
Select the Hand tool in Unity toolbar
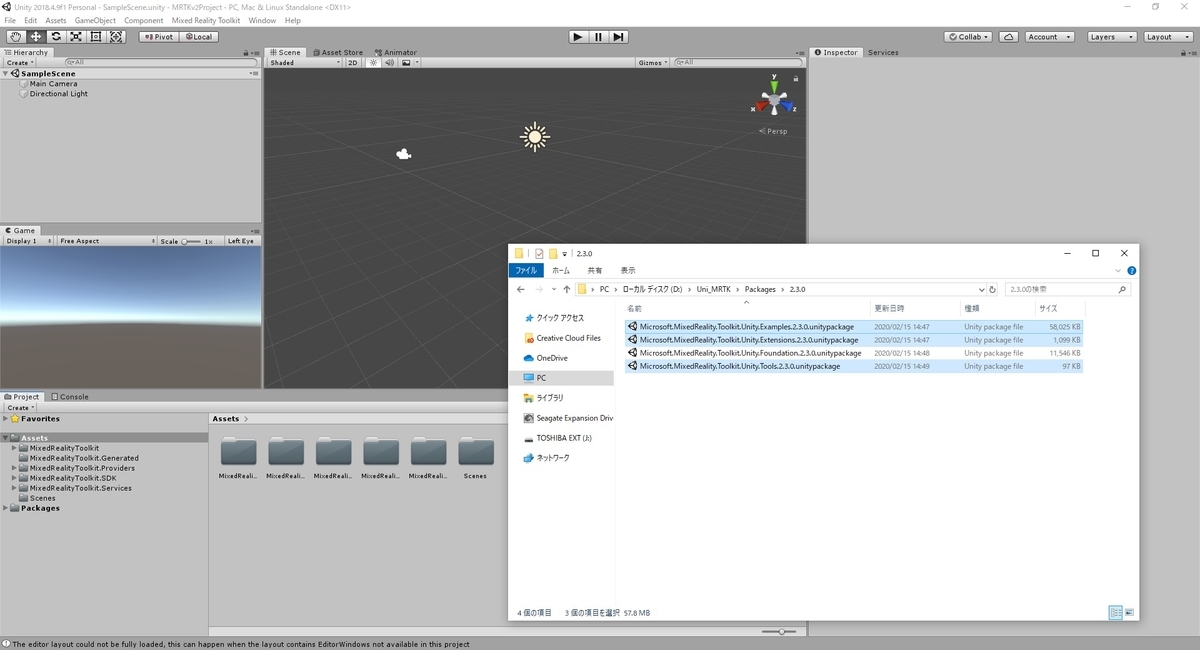point(15,37)
